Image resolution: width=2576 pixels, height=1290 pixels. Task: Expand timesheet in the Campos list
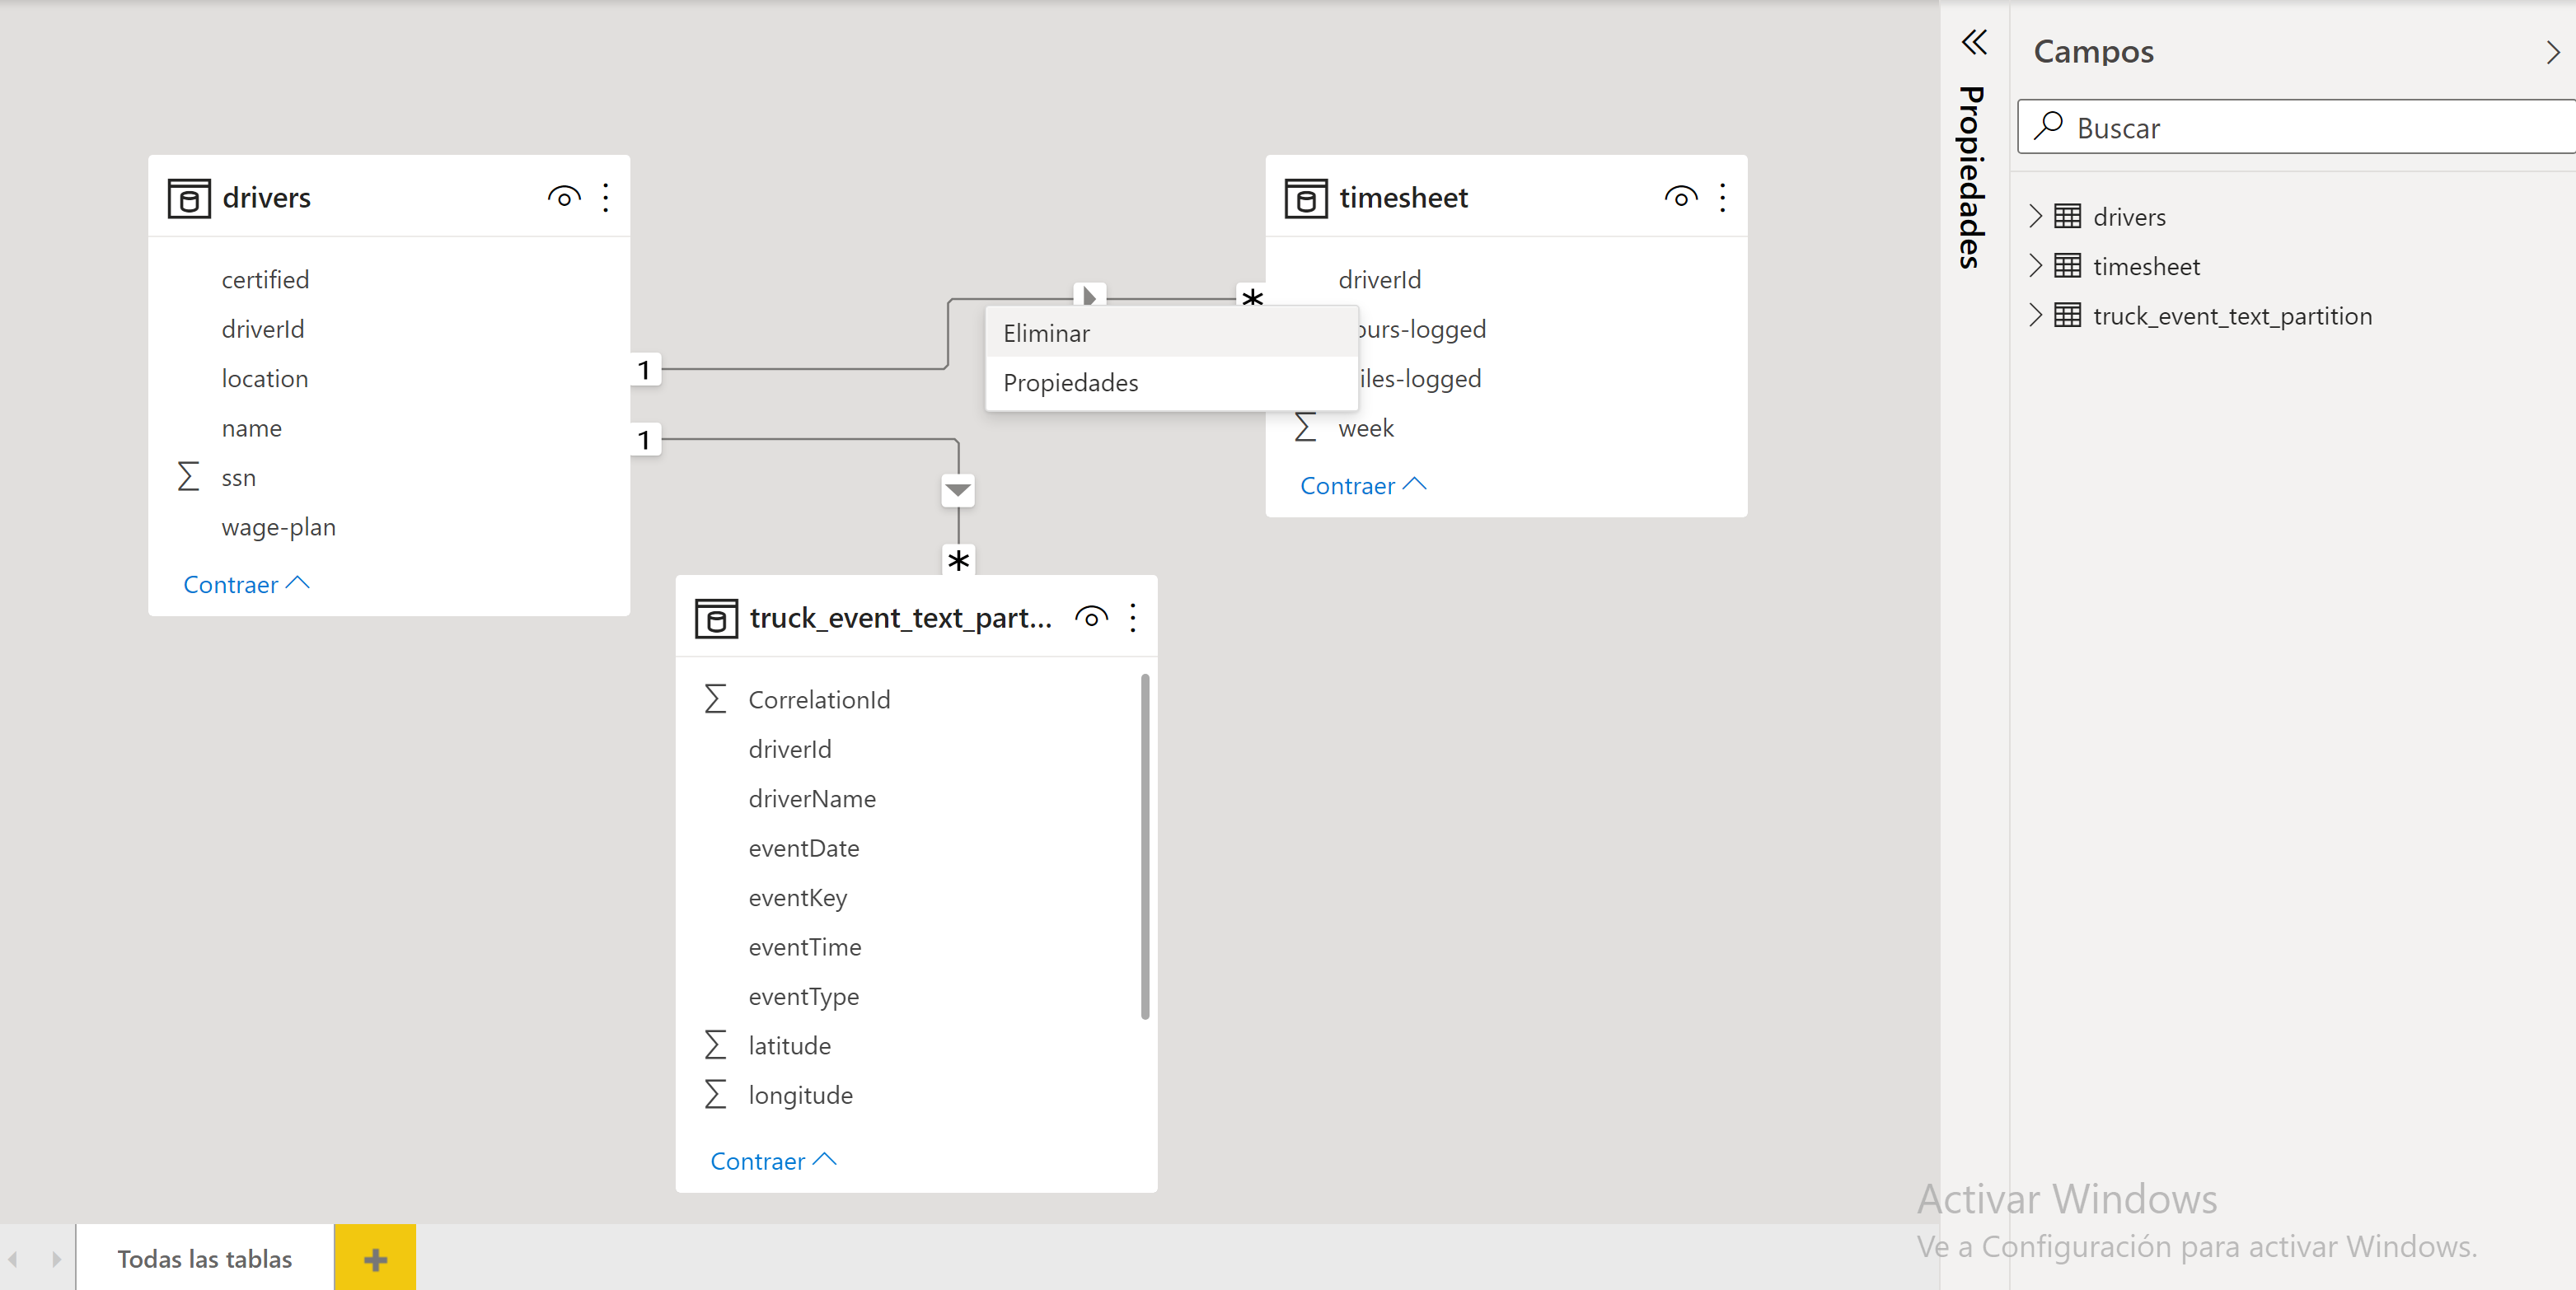[x=2035, y=266]
